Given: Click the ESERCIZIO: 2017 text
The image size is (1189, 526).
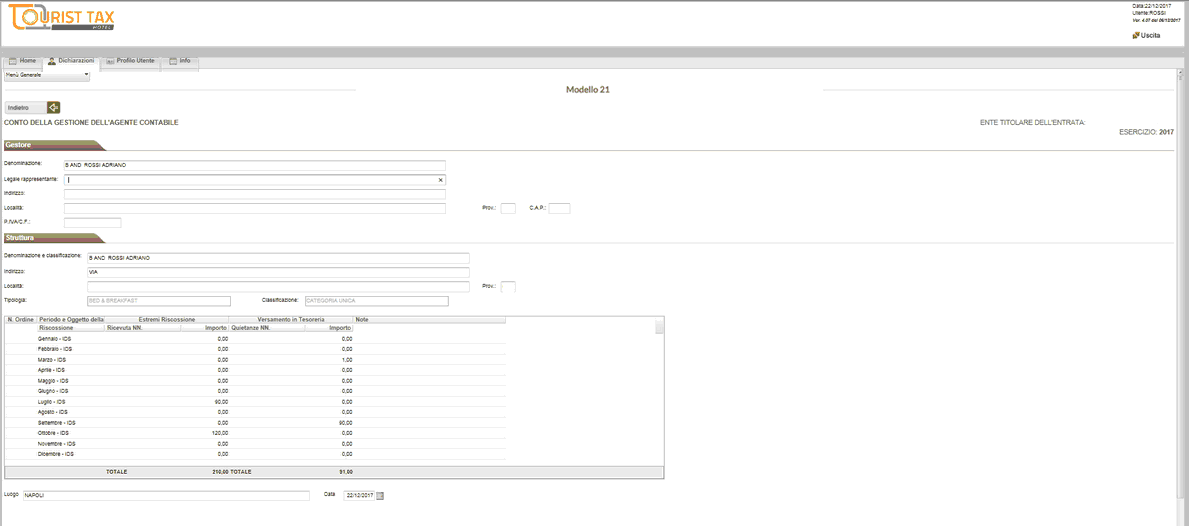Looking at the screenshot, I should [x=1147, y=132].
